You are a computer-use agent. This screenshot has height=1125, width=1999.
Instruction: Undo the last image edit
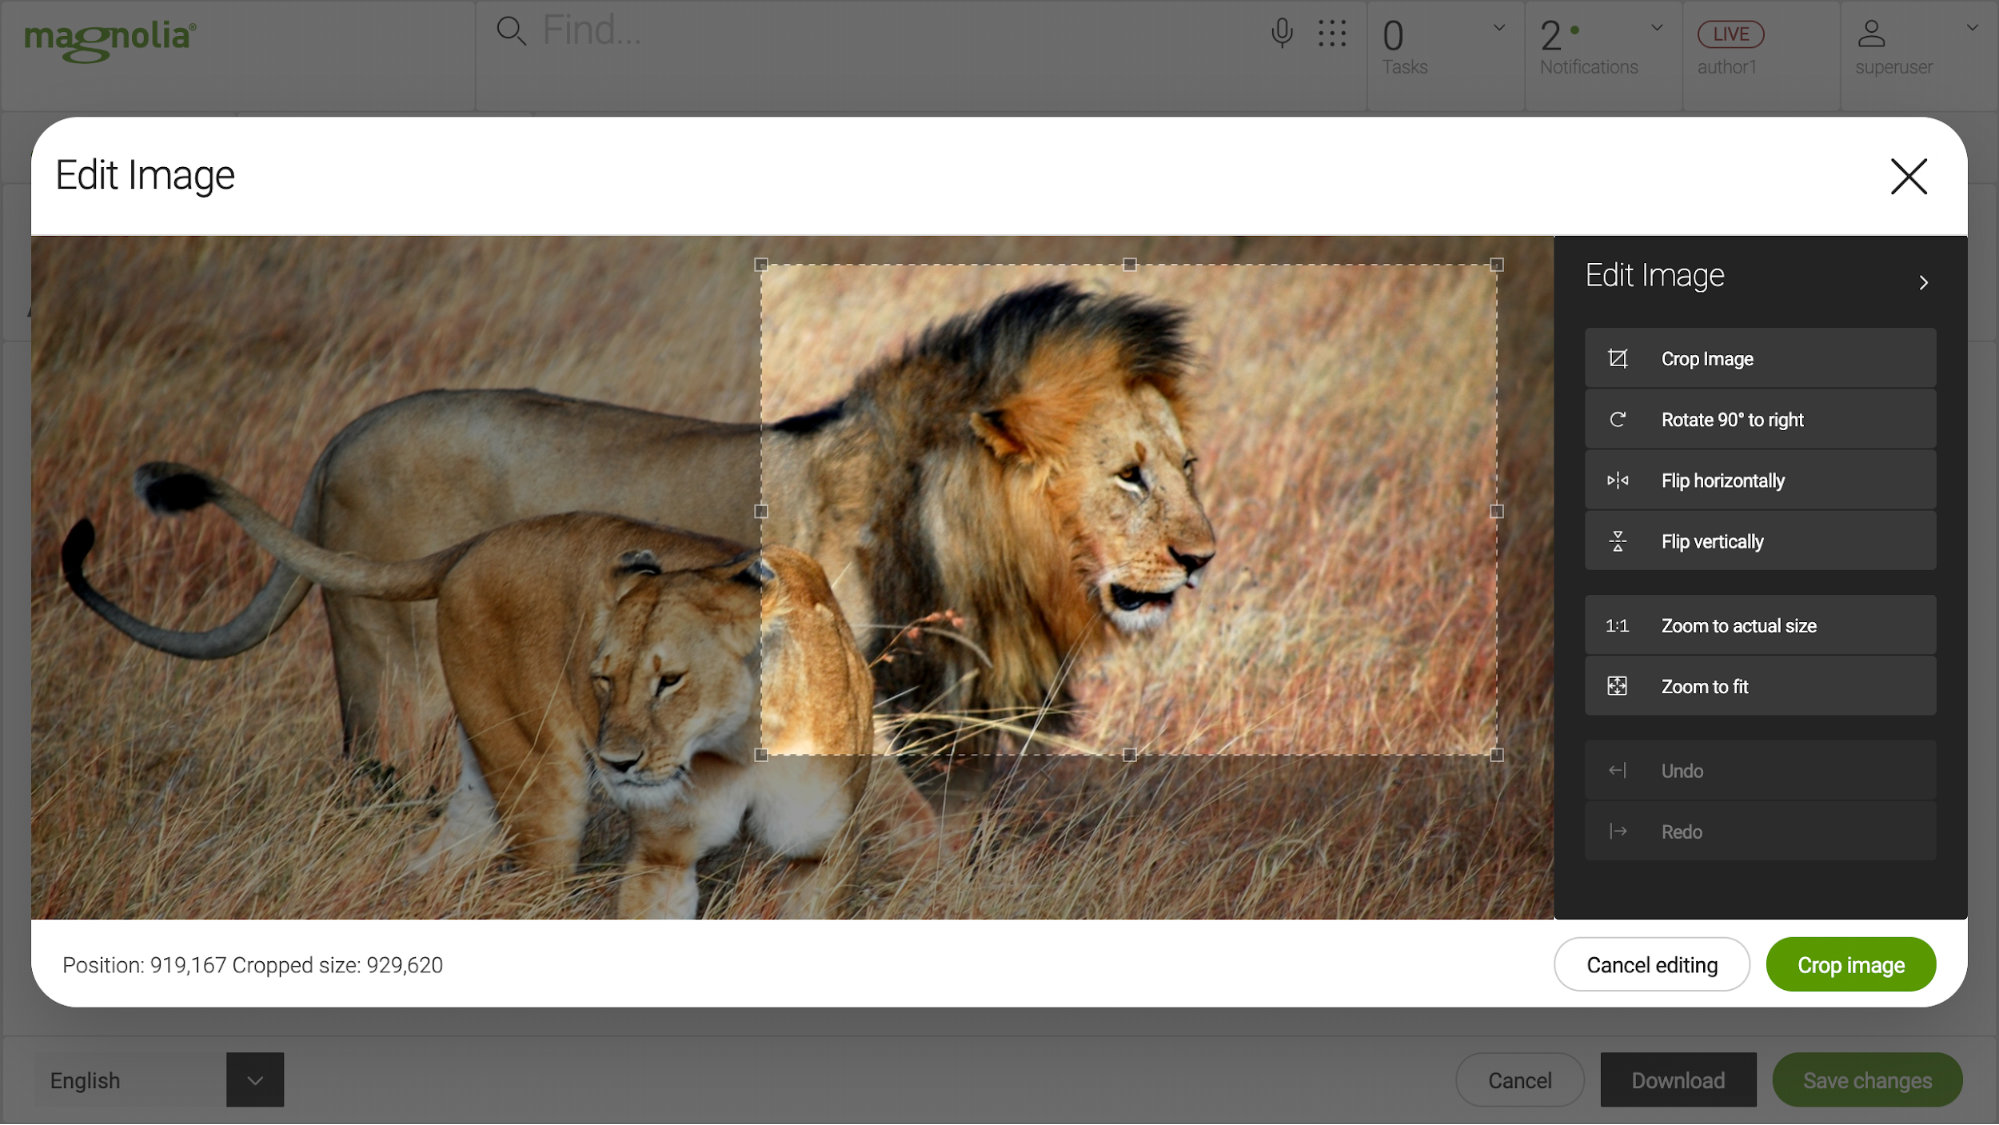click(x=1758, y=770)
